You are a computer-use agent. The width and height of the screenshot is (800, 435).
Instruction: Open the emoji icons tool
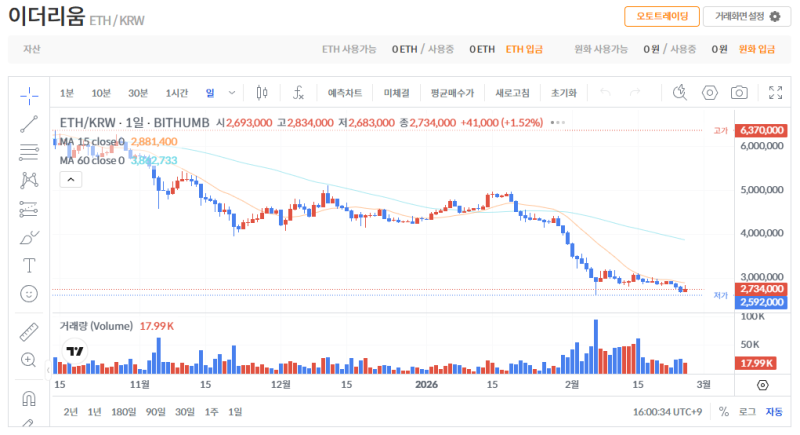29,294
